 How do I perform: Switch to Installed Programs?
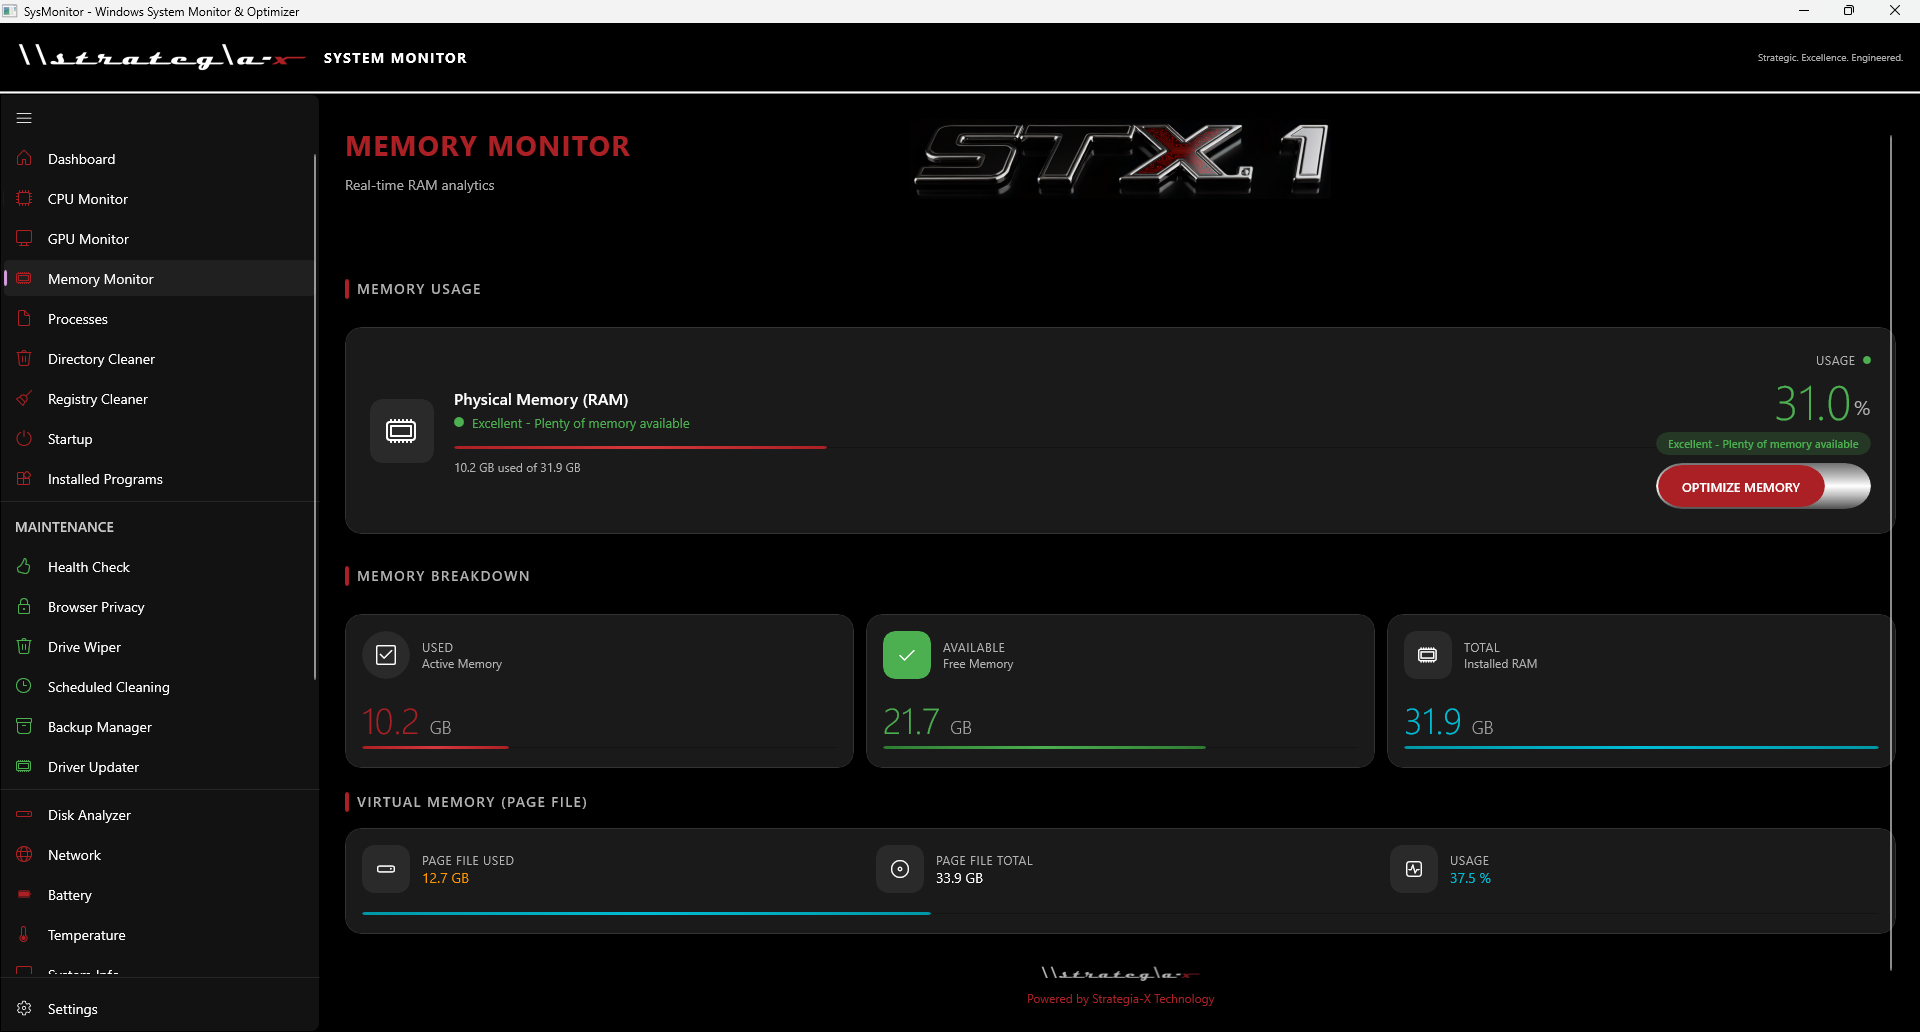tap(105, 479)
